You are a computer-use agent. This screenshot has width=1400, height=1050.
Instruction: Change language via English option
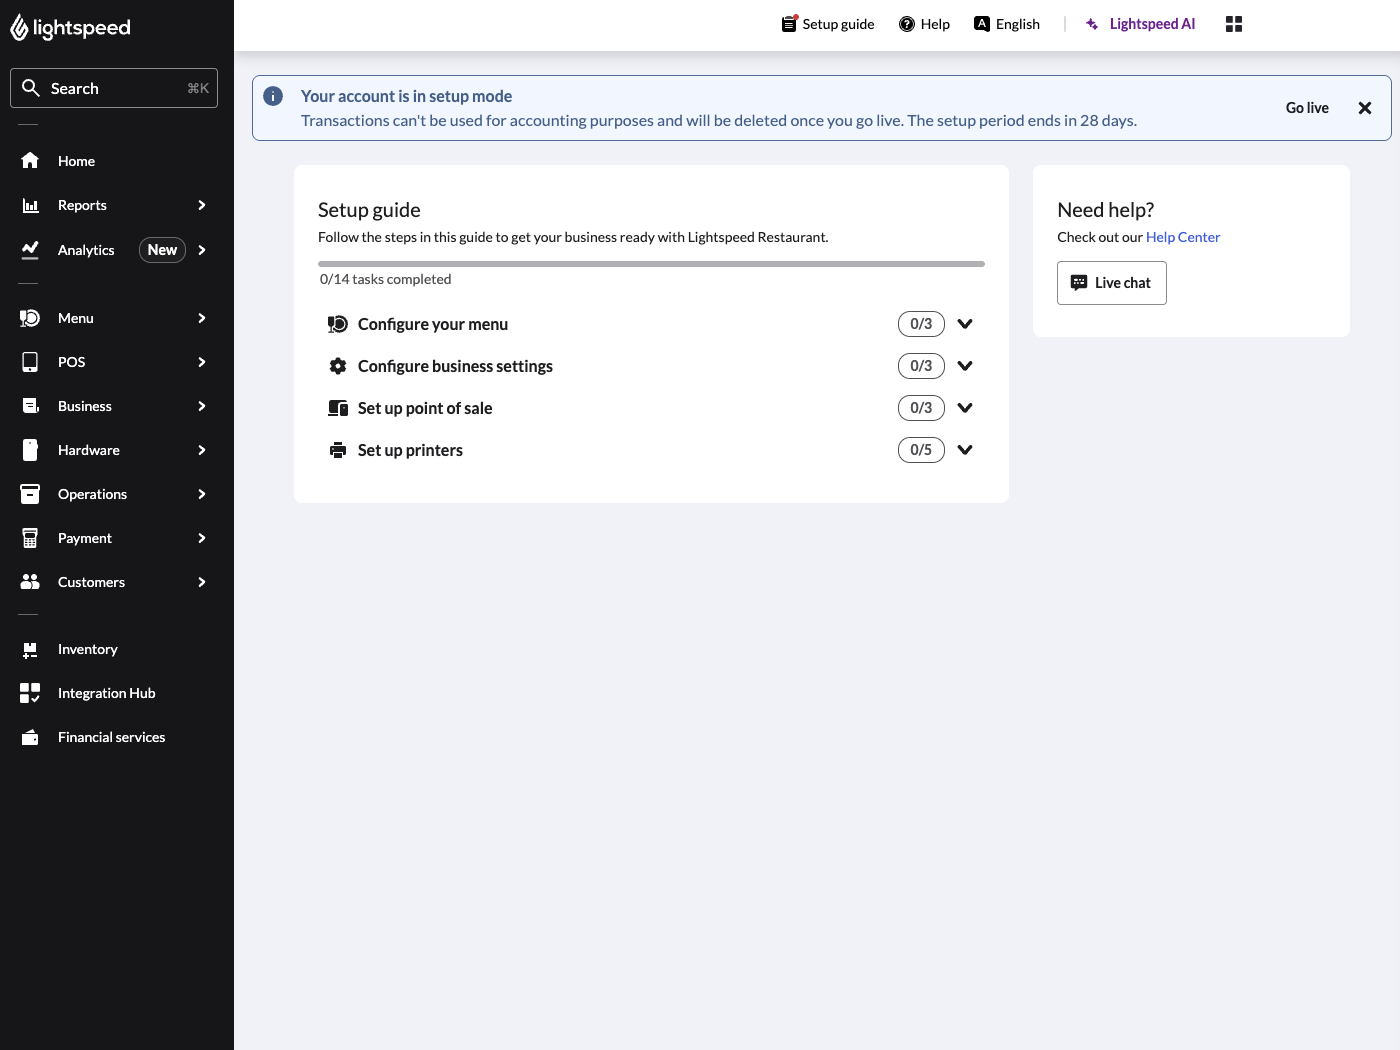(x=1007, y=23)
